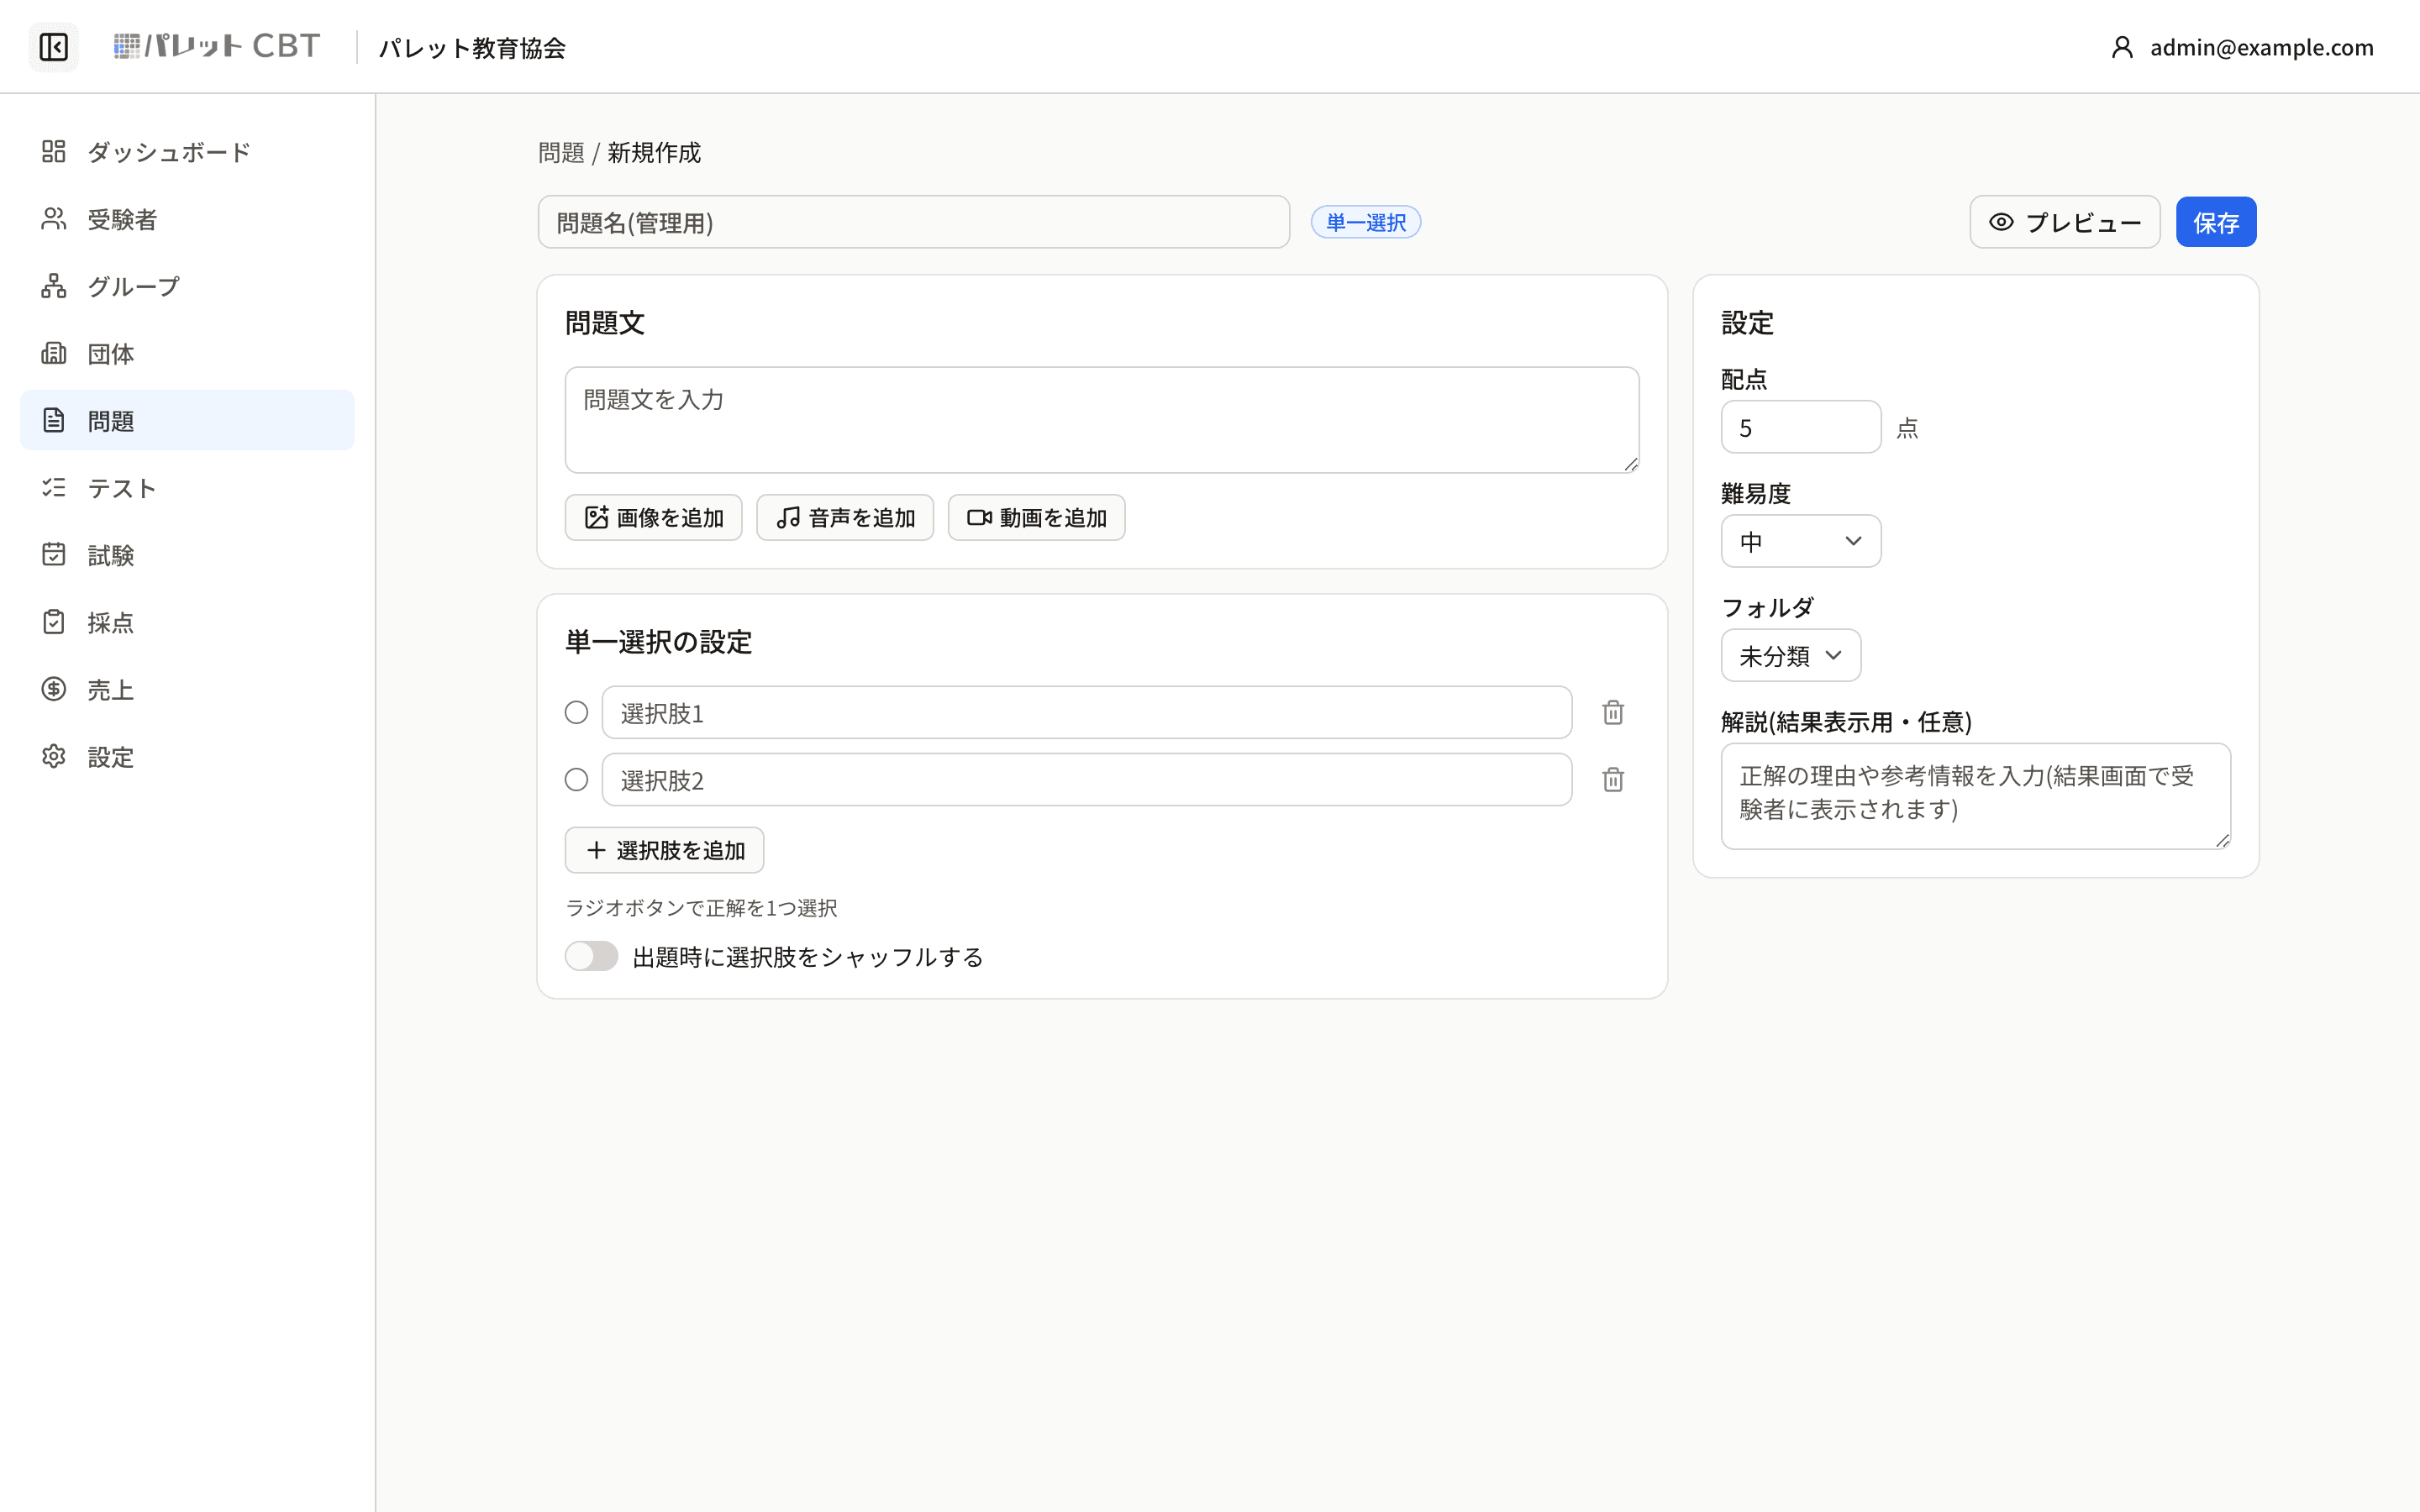Click the 保存 button

click(x=2216, y=222)
